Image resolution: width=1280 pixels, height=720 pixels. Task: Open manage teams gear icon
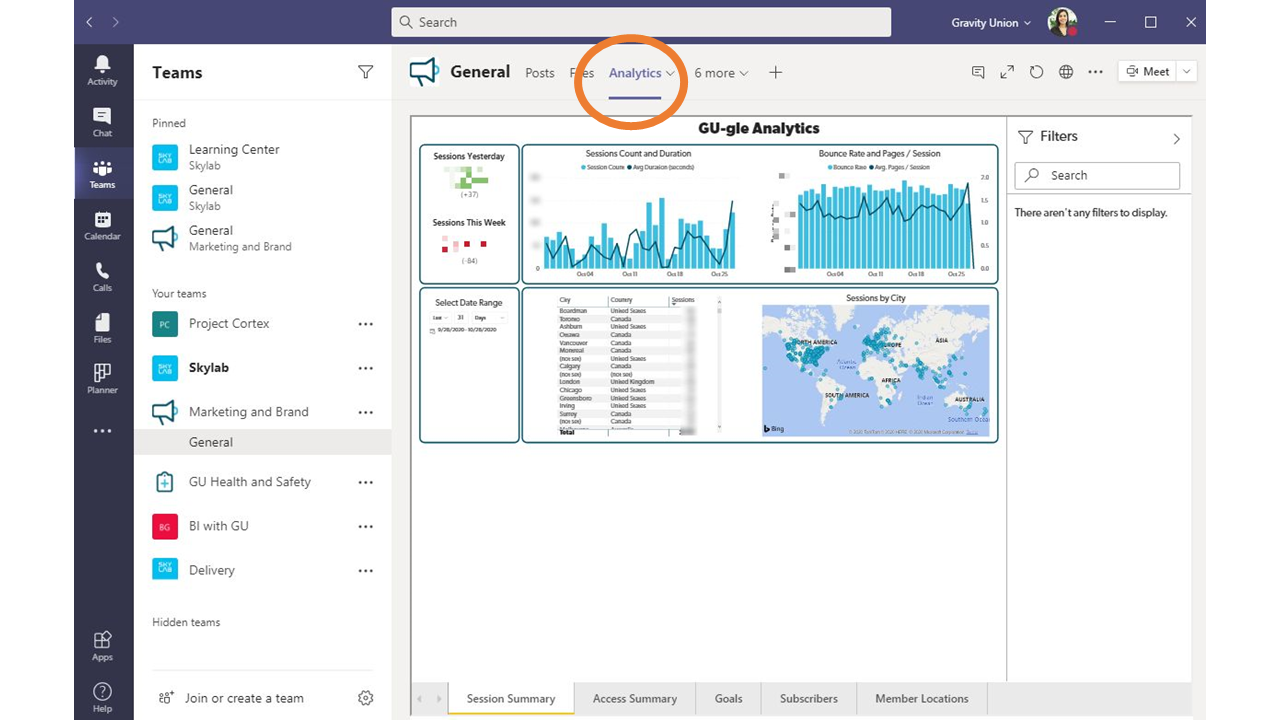[365, 698]
